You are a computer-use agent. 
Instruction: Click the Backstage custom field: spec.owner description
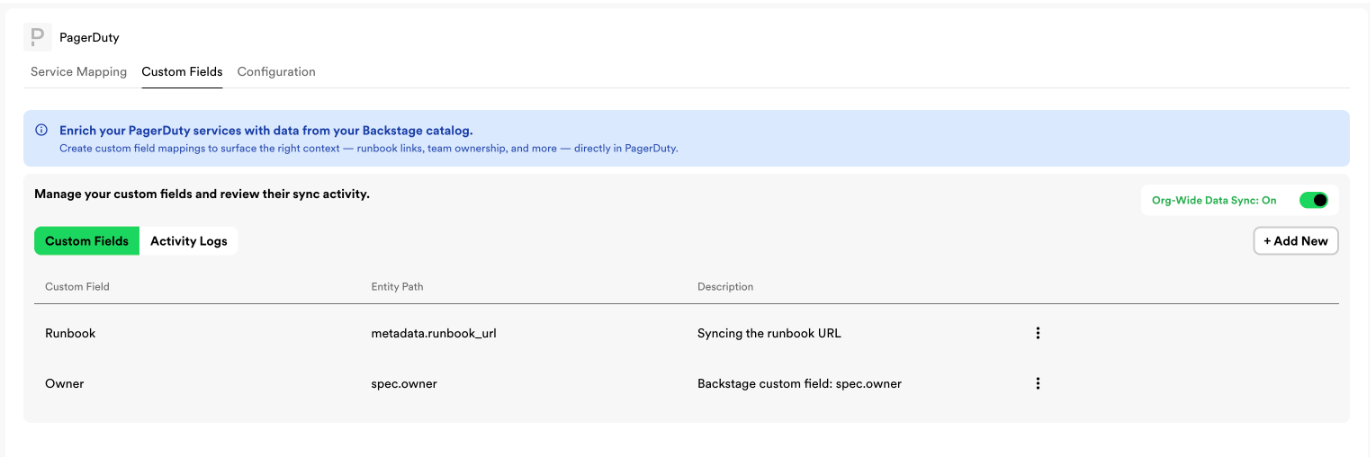799,383
